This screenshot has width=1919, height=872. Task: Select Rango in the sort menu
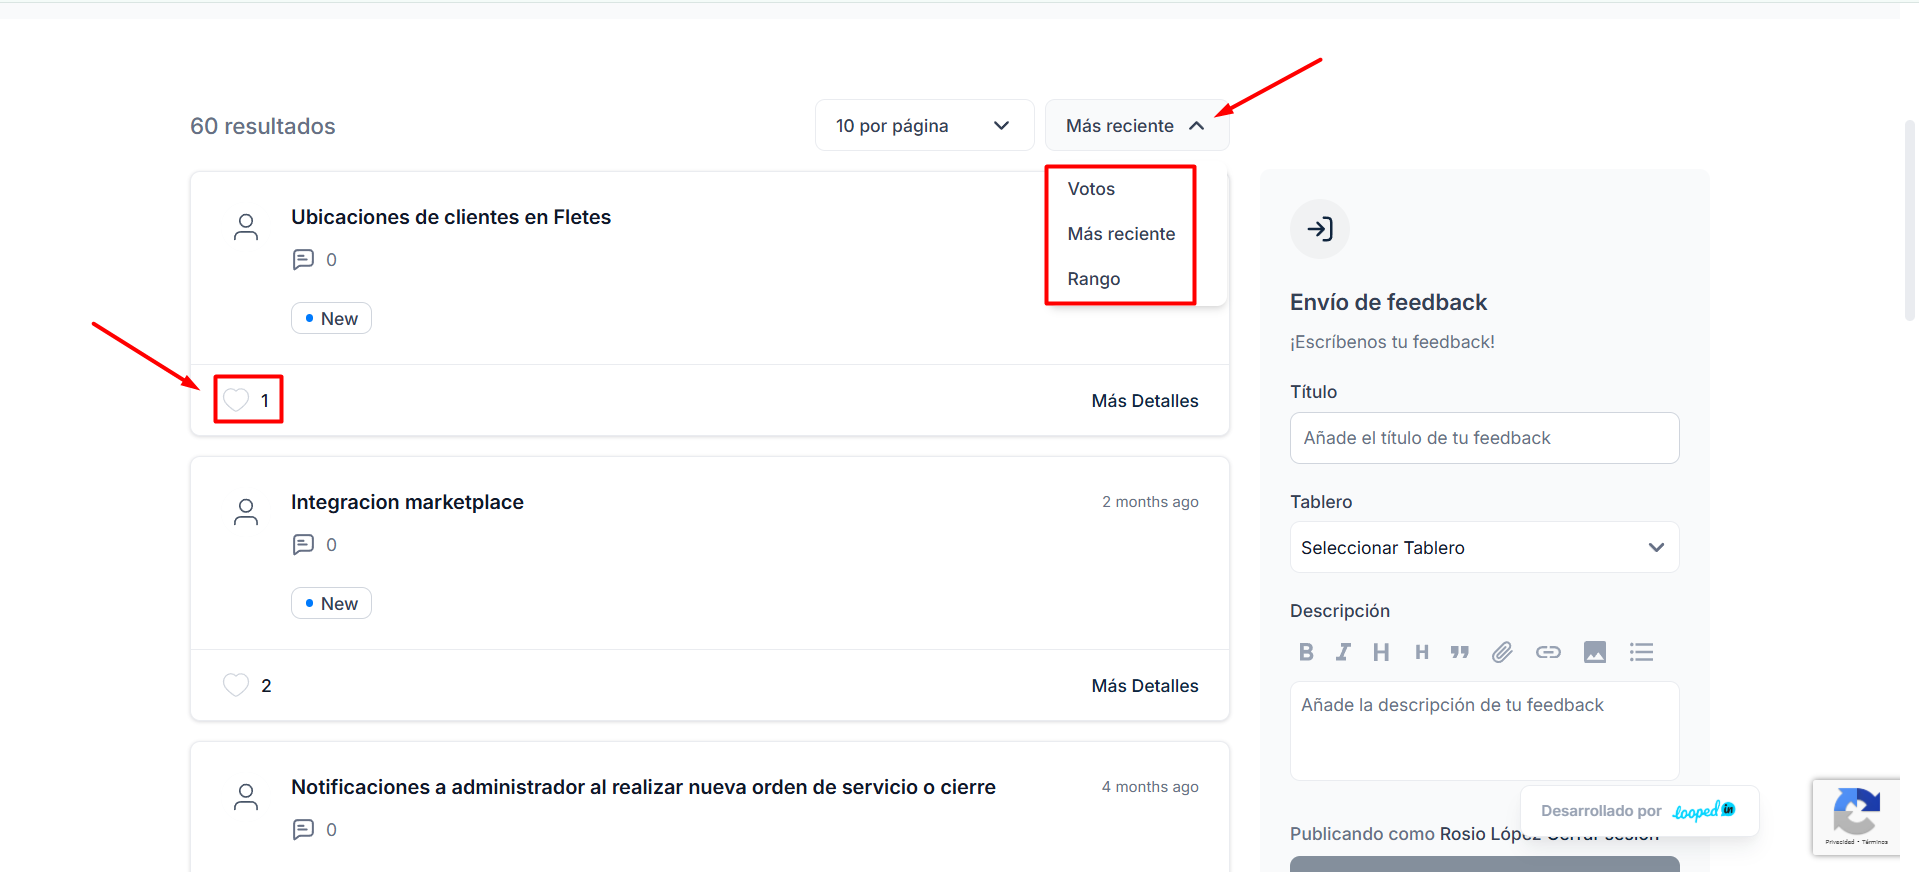pyautogui.click(x=1093, y=279)
